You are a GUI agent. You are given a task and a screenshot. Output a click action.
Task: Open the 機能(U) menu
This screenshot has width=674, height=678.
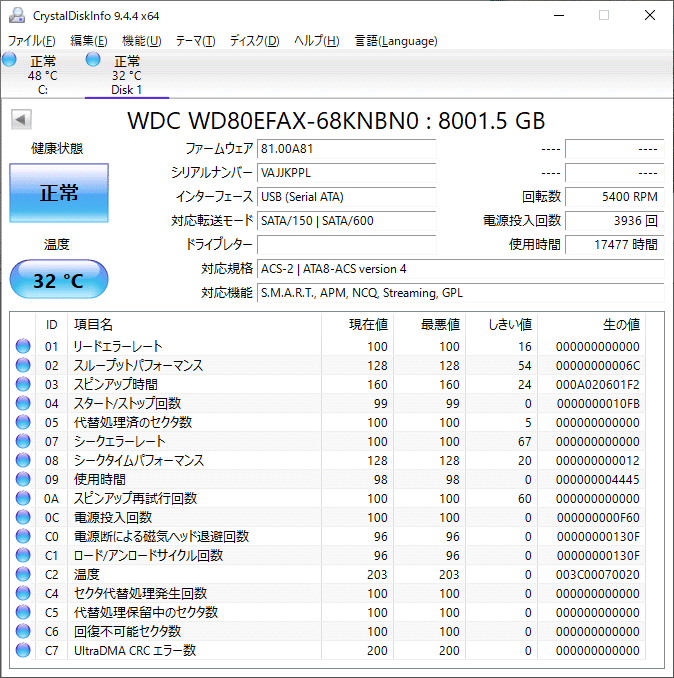[x=141, y=41]
